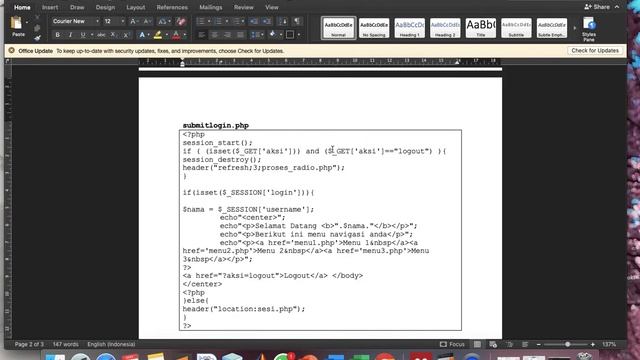The height and width of the screenshot is (360, 640).
Task: Center align text
Action: click(x=214, y=35)
